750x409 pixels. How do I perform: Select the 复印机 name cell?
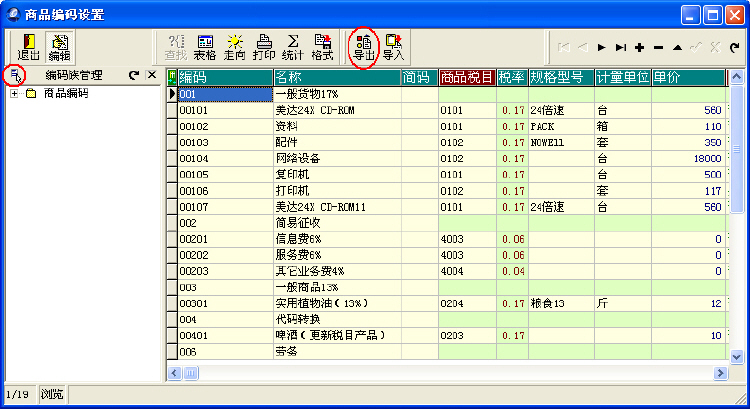[x=337, y=175]
